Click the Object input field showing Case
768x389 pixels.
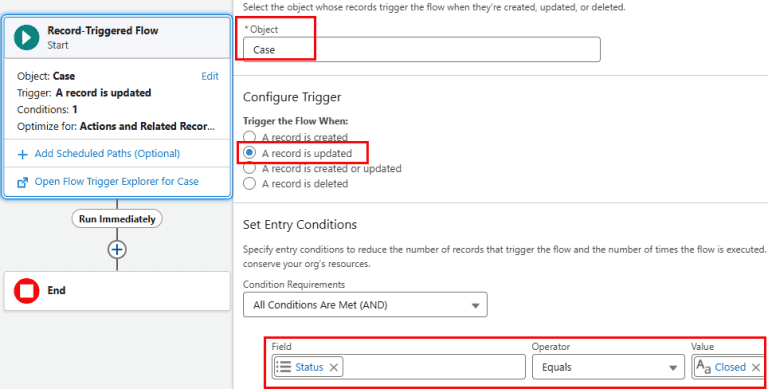[422, 49]
